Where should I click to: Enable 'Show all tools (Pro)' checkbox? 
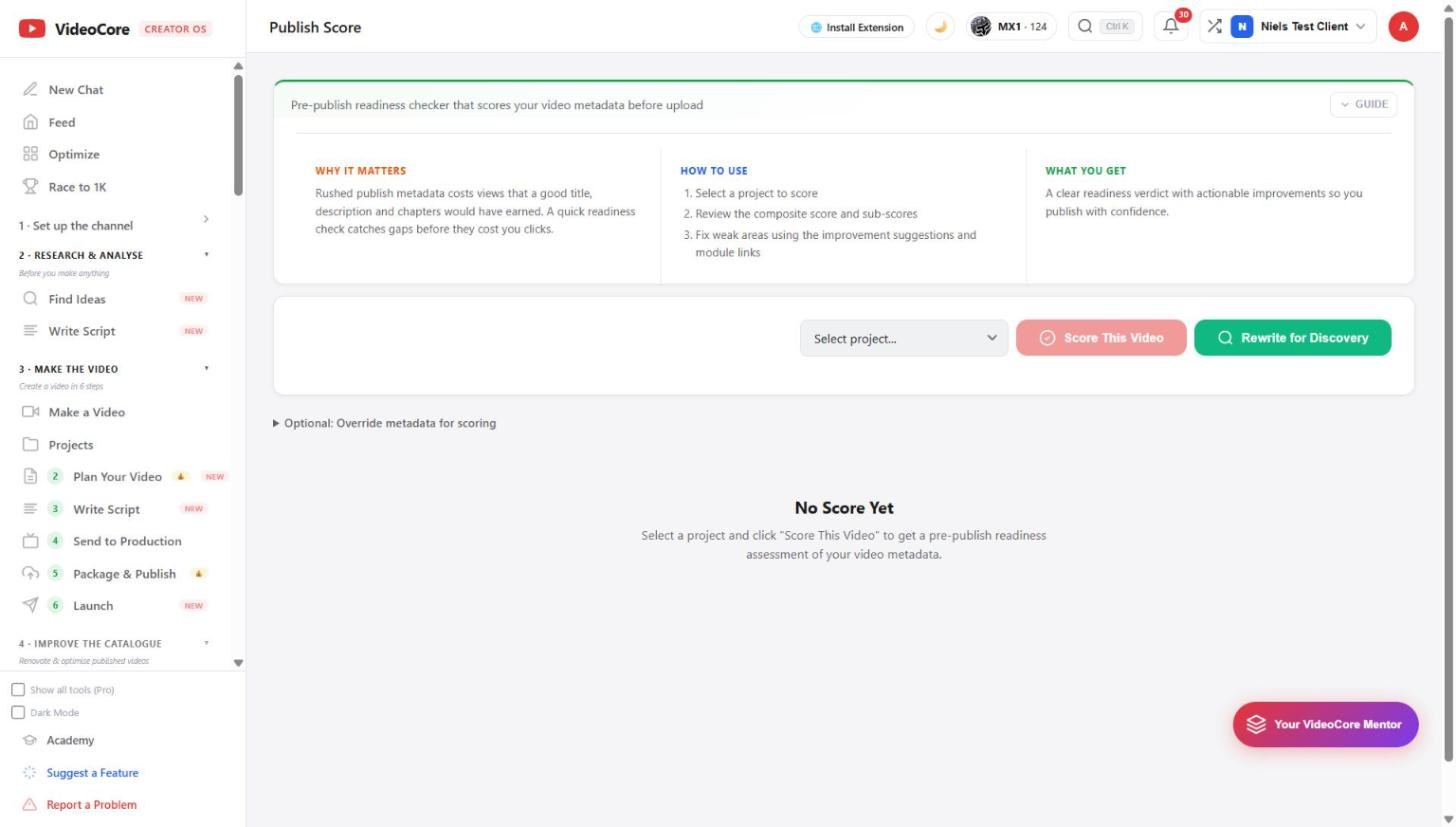18,690
